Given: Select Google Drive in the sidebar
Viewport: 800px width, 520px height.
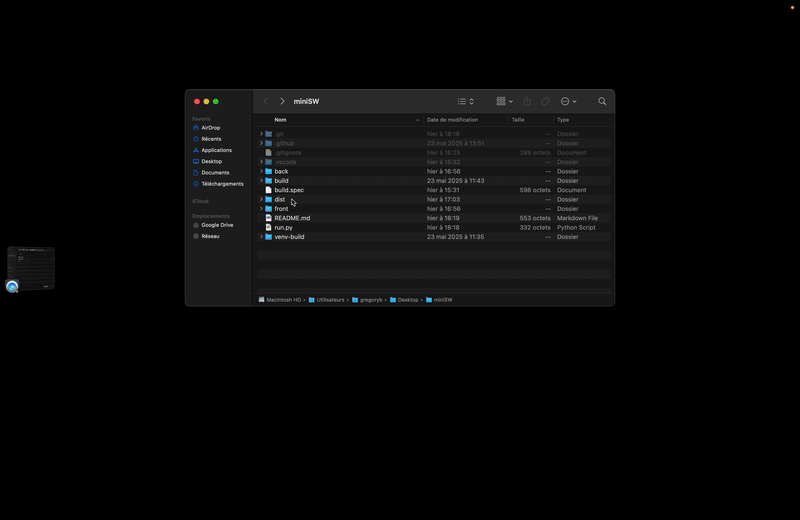Looking at the screenshot, I should (216, 225).
